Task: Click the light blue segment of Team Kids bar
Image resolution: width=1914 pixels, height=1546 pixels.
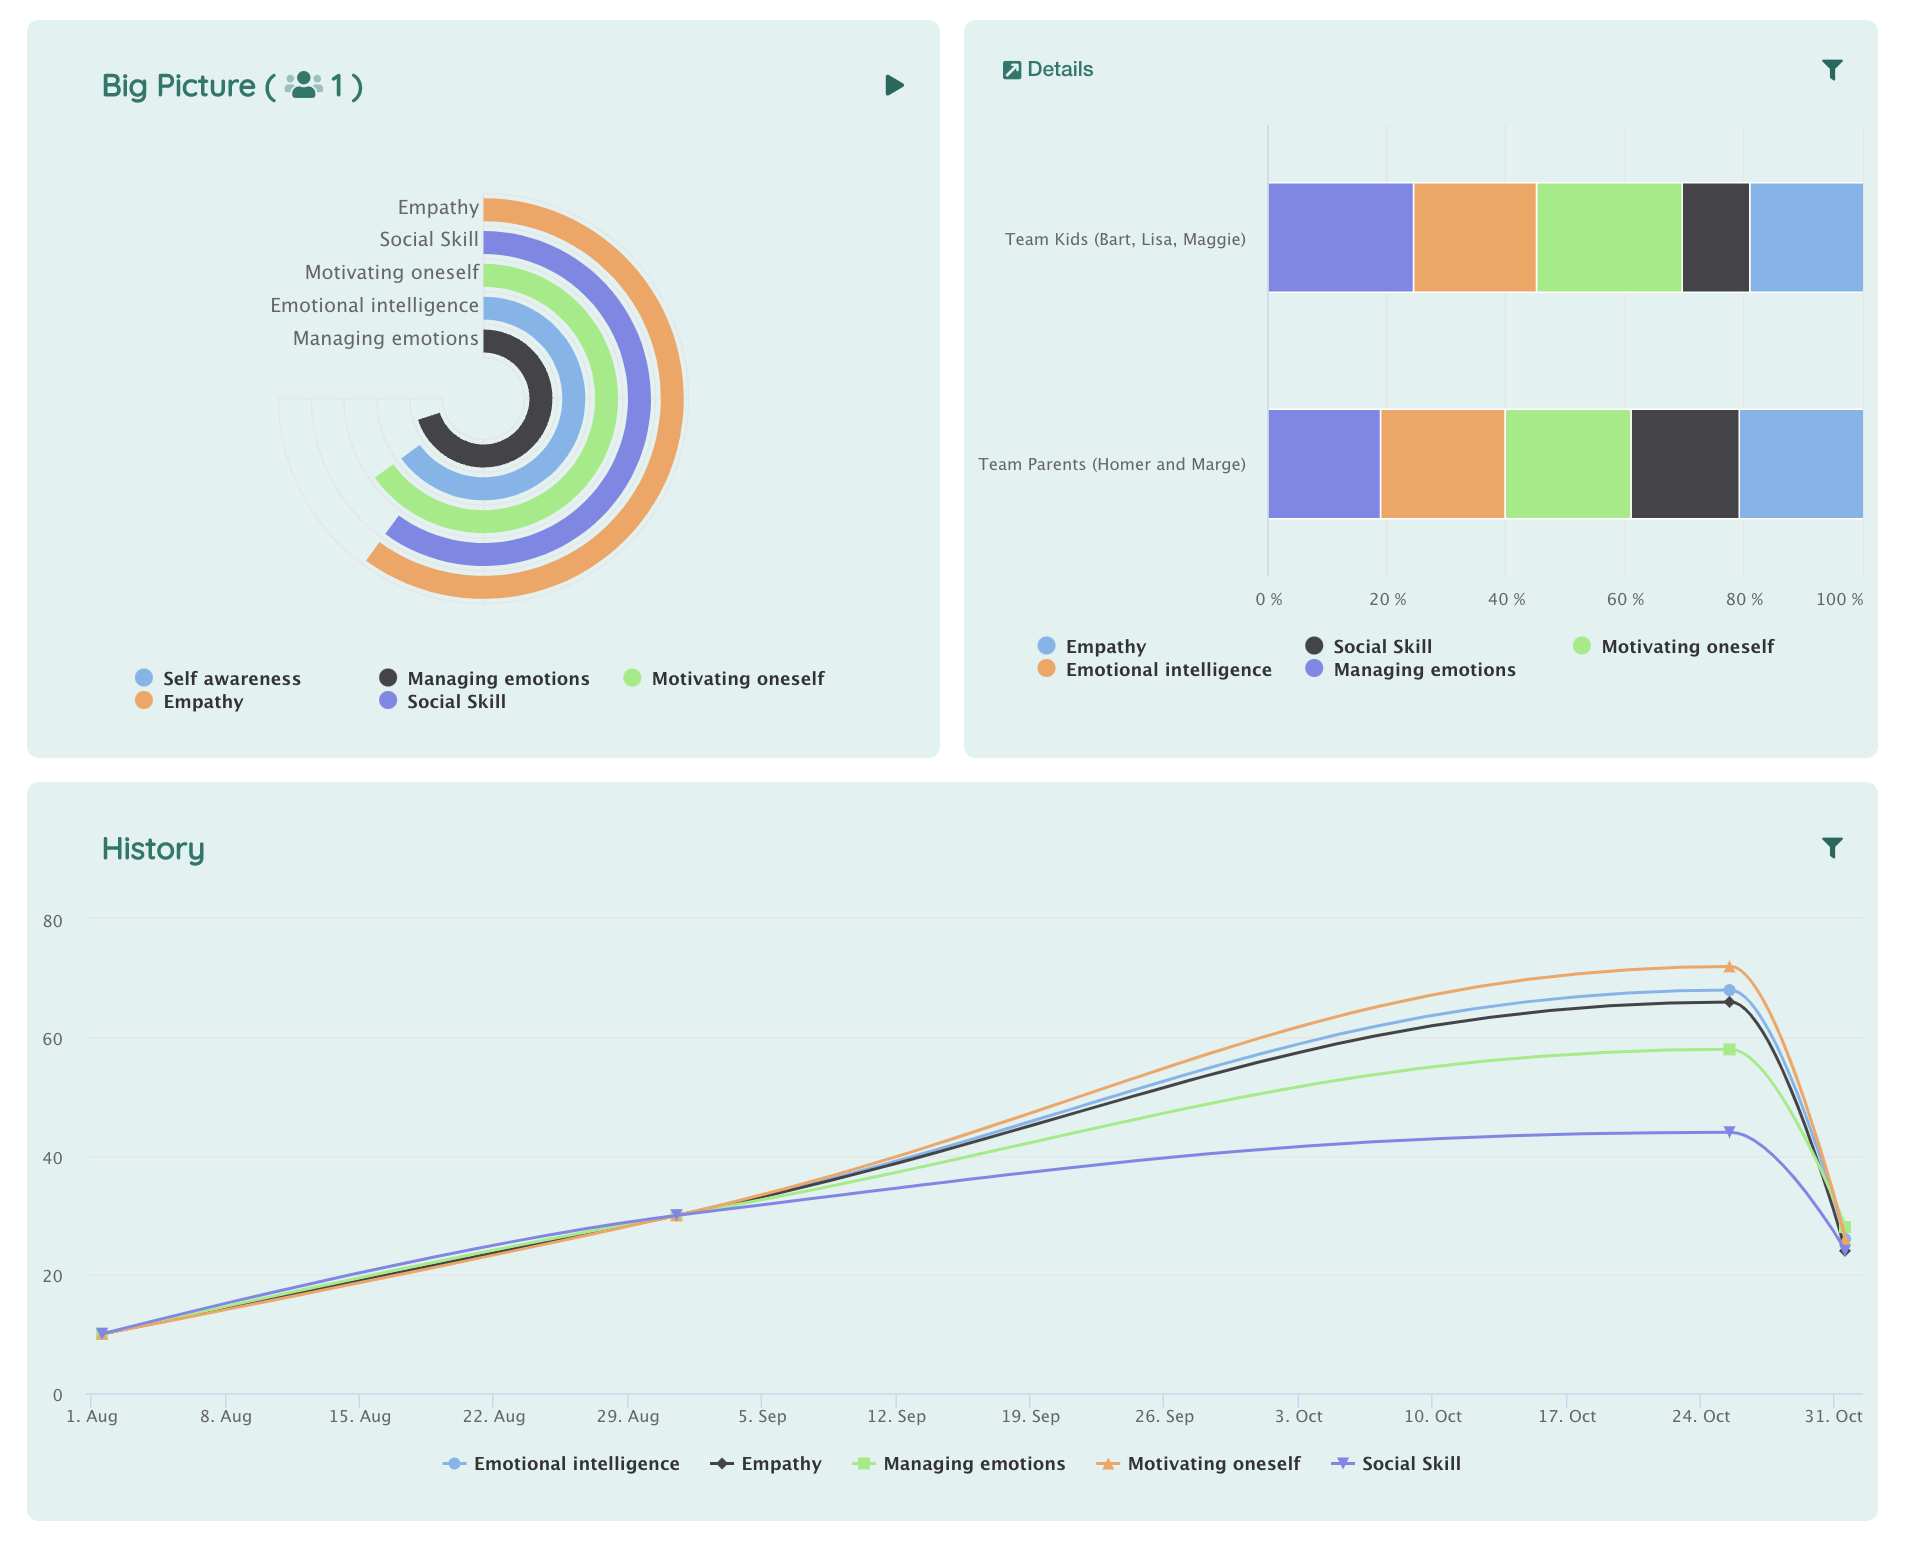Action: 1807,237
